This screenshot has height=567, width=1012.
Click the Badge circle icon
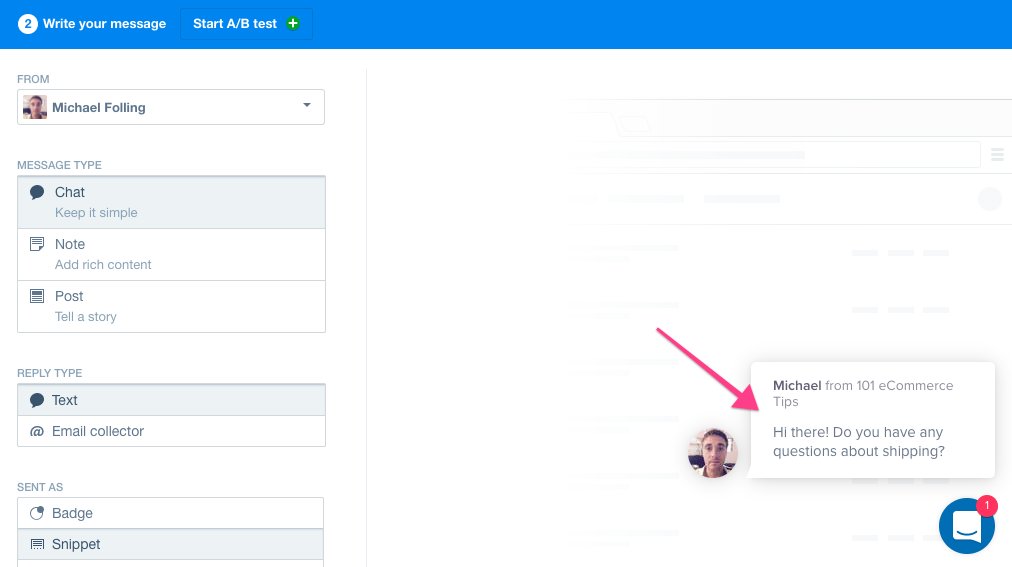37,513
